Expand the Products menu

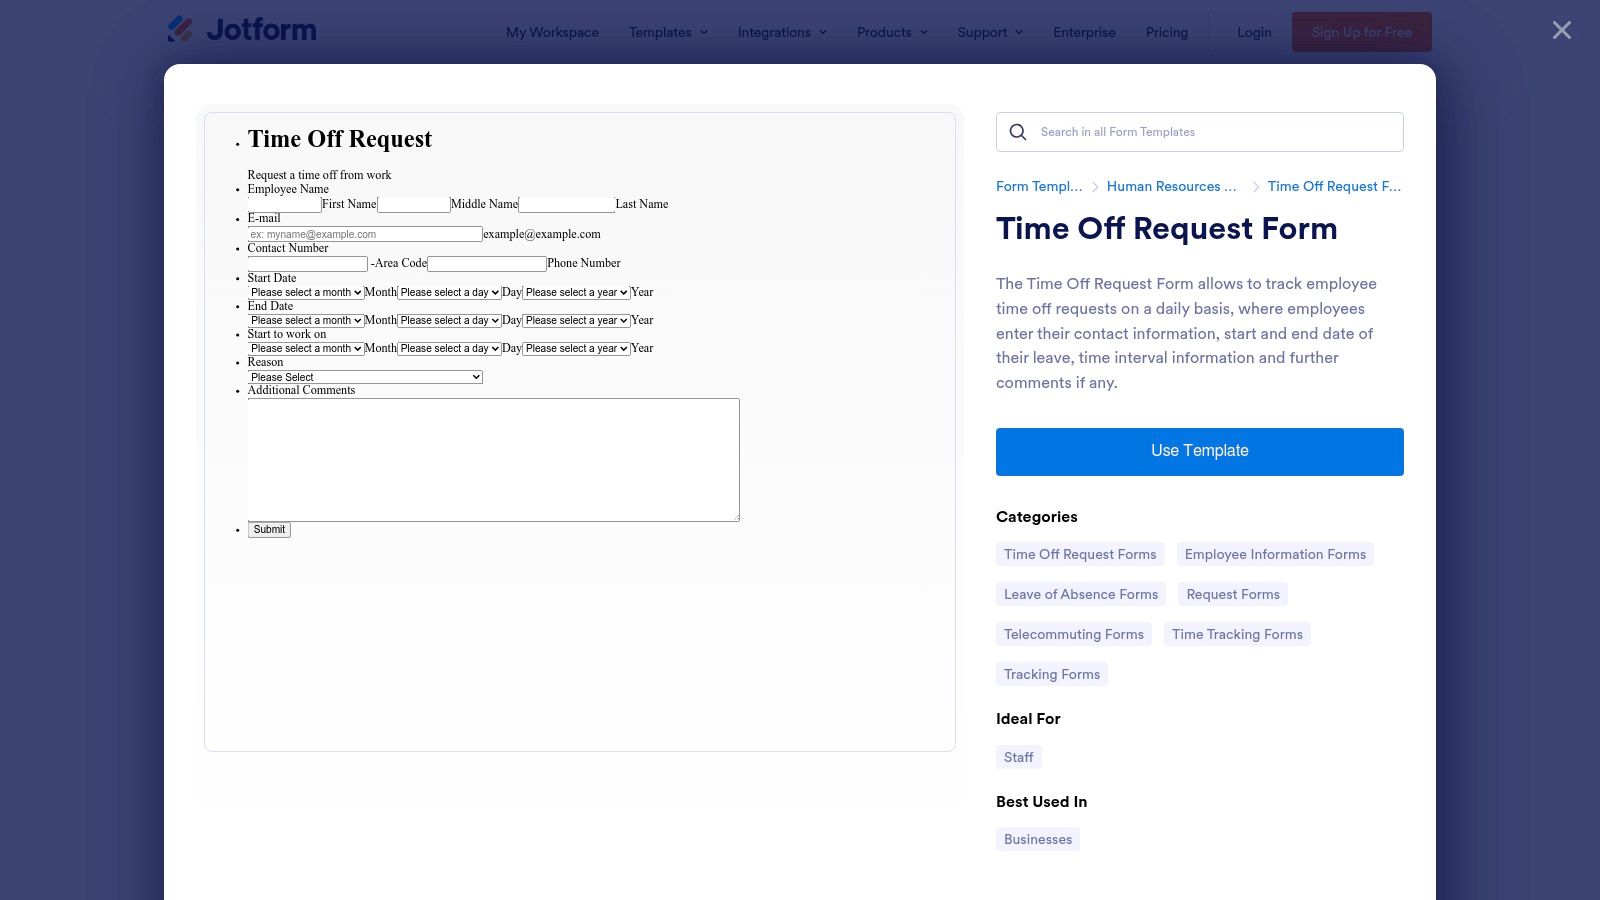point(892,32)
